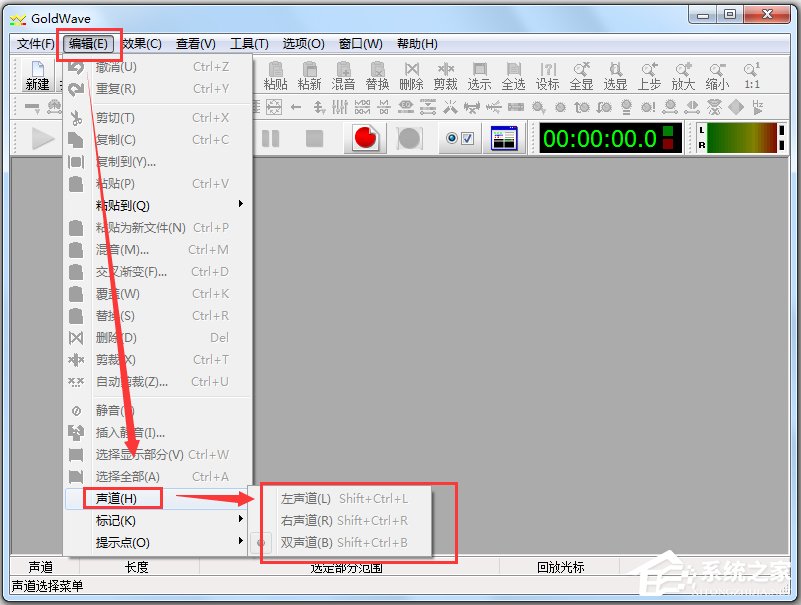Image resolution: width=801 pixels, height=605 pixels.
Task: Click the 粘贴 paste toolbar icon
Action: tap(275, 75)
